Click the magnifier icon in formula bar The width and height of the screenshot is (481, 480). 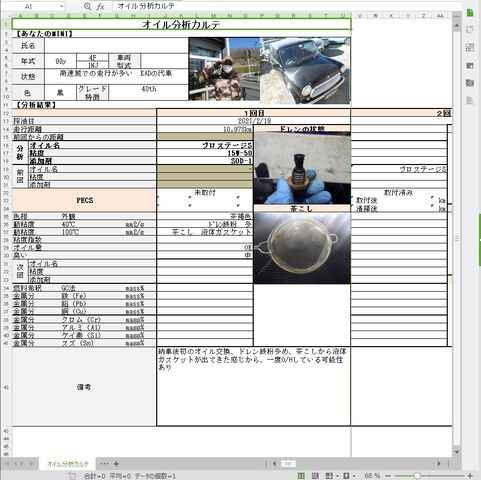tap(87, 6)
